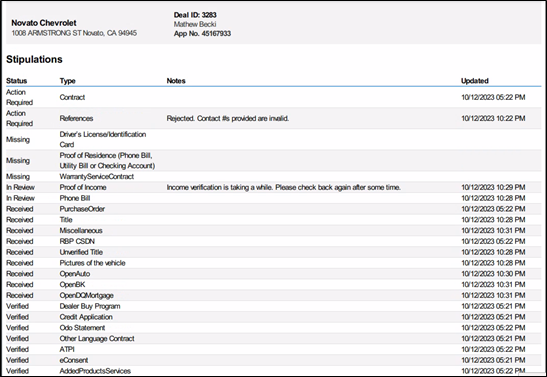
Task: Select dealer address 1008 ARMSTRONG ST Novato
Action: [74, 33]
